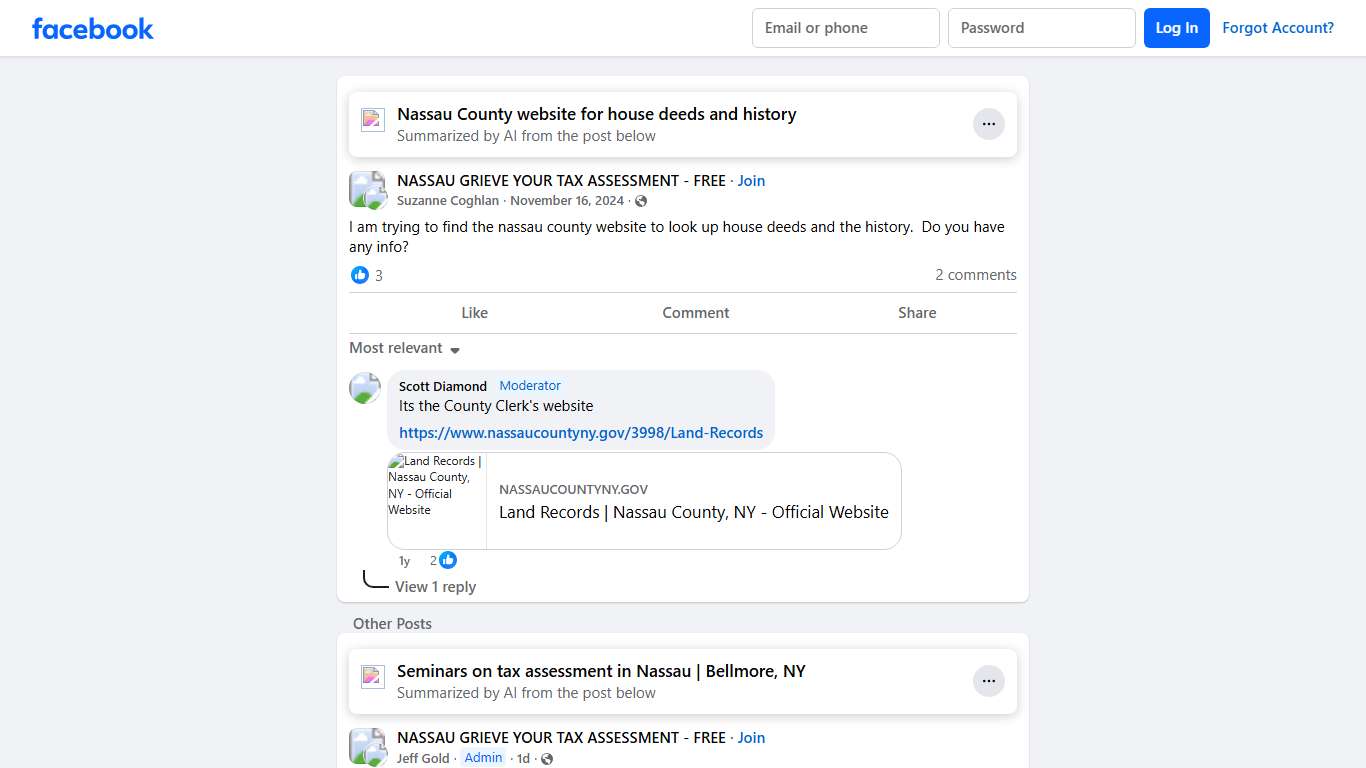Click Comment on the deeds post
The image size is (1366, 768).
point(695,312)
